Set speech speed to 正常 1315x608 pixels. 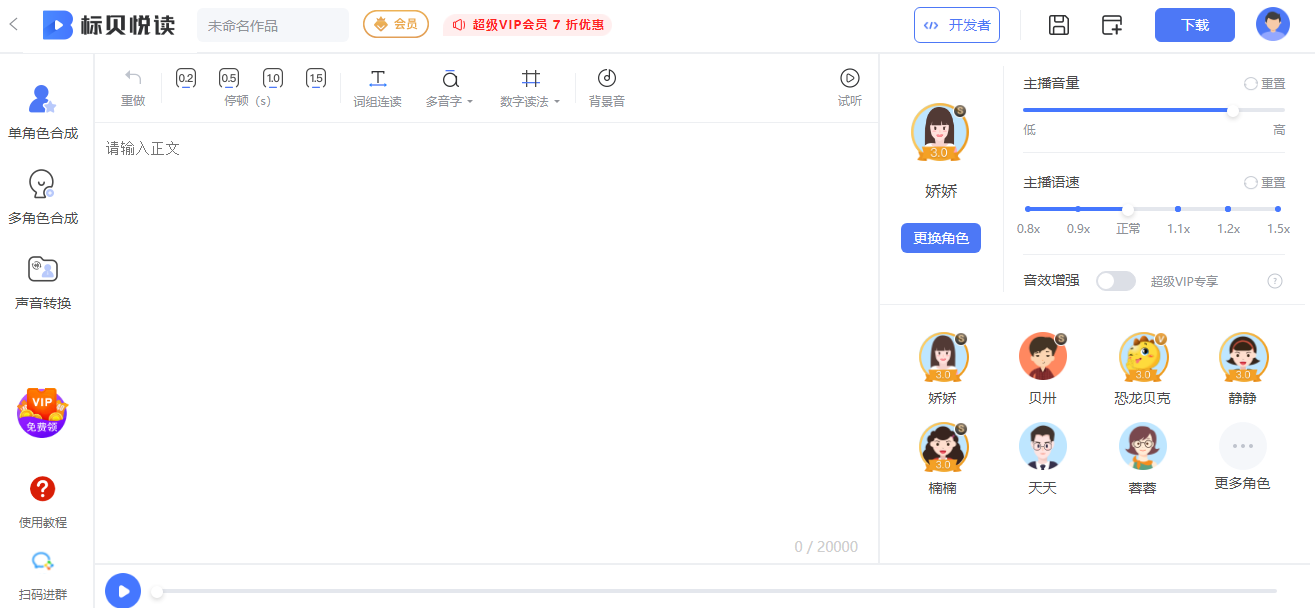coord(1128,209)
